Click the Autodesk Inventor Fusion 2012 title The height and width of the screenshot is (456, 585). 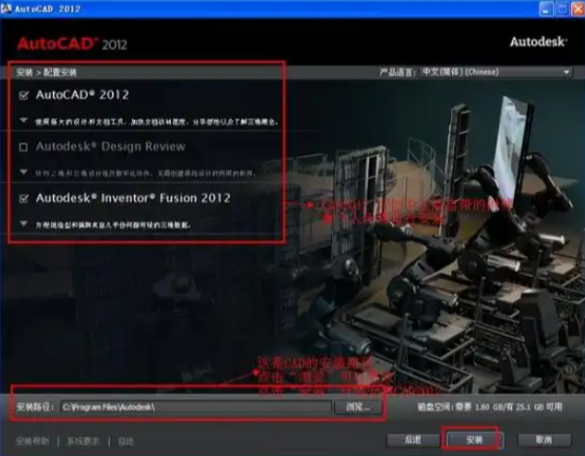pyautogui.click(x=133, y=198)
